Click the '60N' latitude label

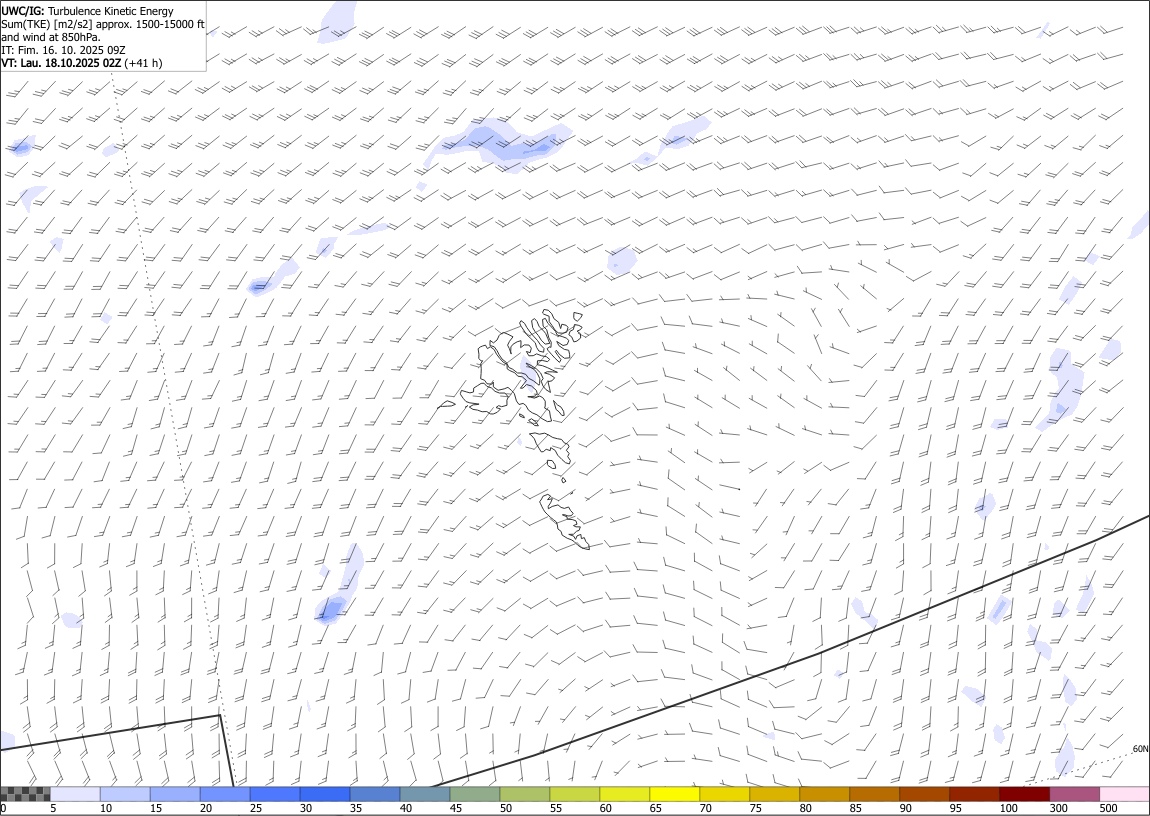1140,749
